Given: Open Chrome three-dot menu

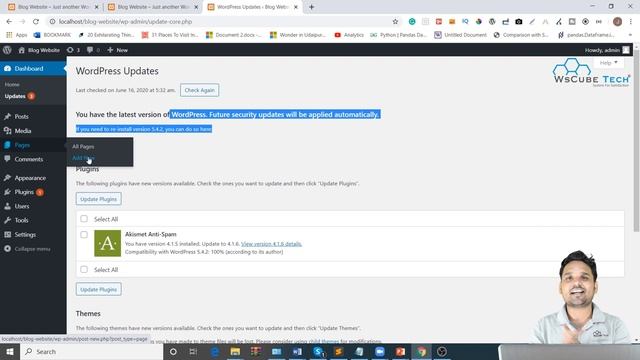Looking at the screenshot, I should [631, 22].
